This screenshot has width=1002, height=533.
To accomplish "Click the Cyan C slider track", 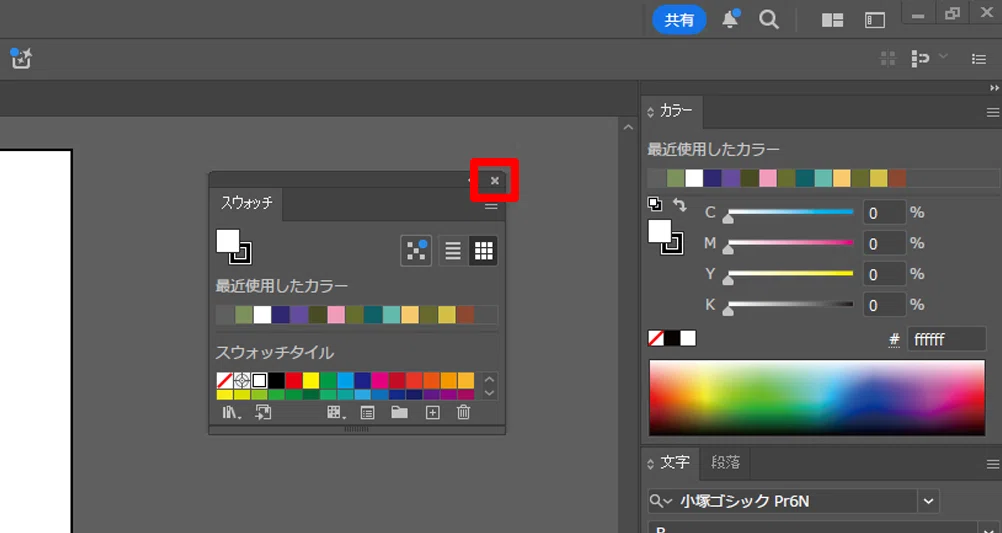I will click(790, 212).
